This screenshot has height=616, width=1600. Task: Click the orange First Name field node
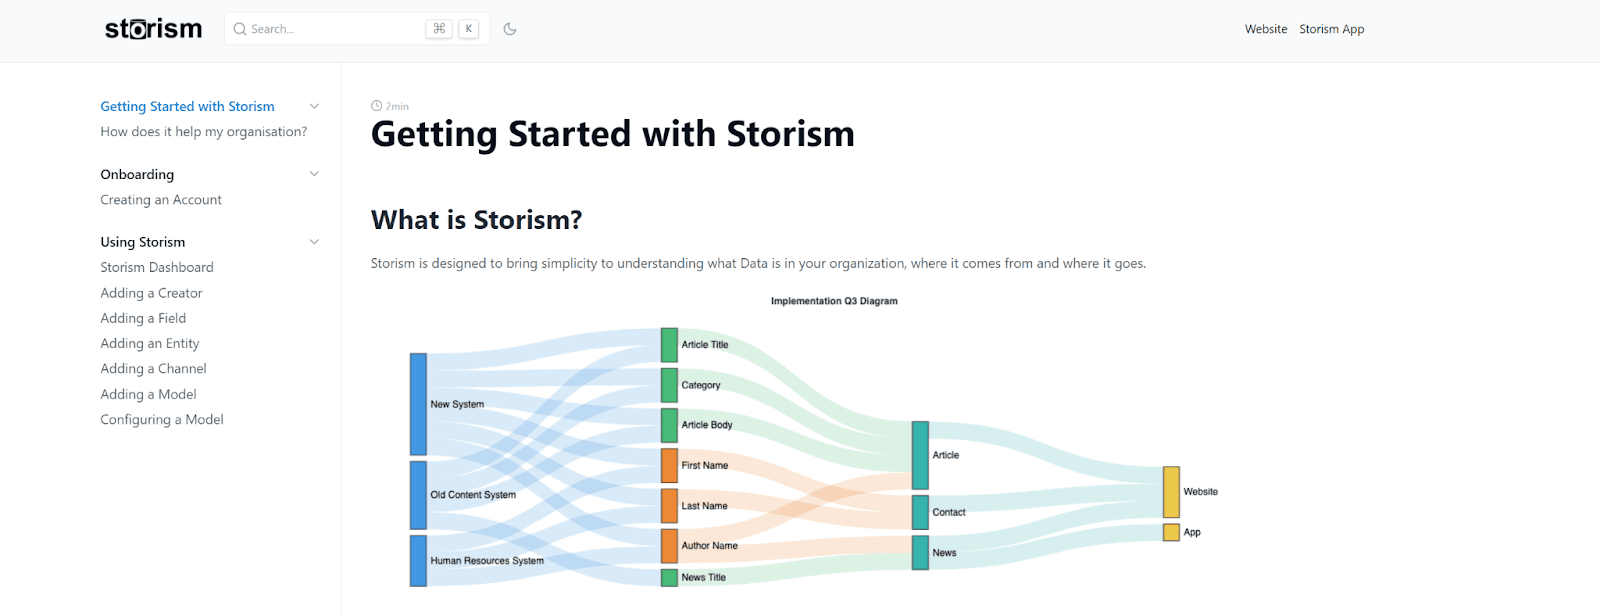click(669, 465)
